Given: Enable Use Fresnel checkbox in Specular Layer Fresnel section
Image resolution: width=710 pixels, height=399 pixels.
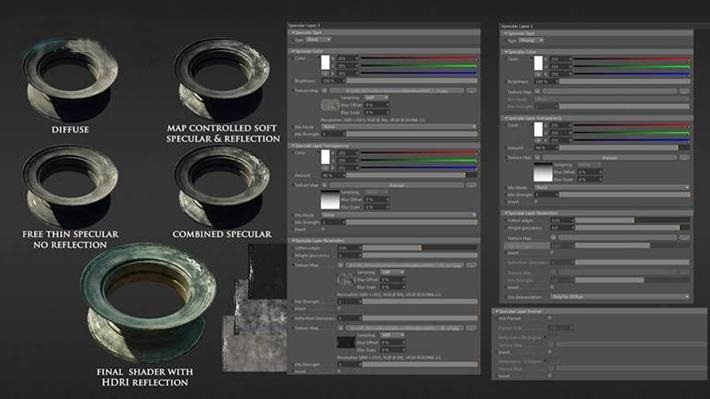Looking at the screenshot, I should (x=550, y=318).
